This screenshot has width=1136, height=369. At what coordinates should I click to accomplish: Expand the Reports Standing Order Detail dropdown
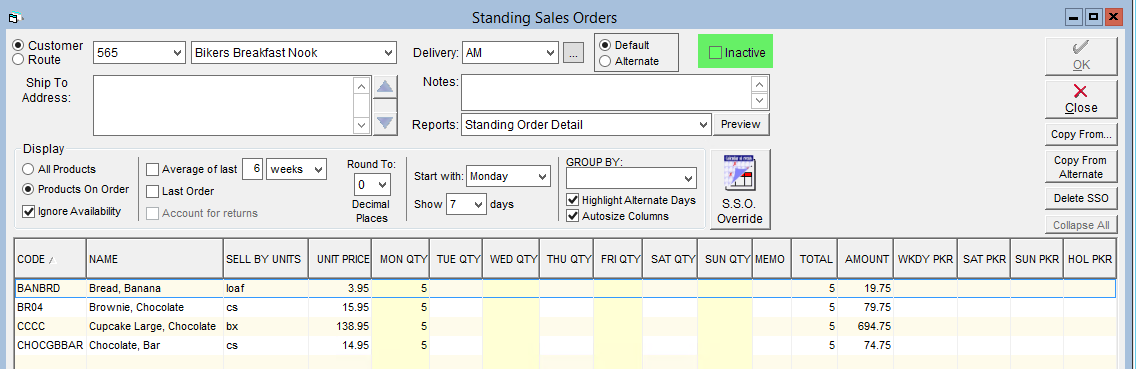(x=586, y=125)
